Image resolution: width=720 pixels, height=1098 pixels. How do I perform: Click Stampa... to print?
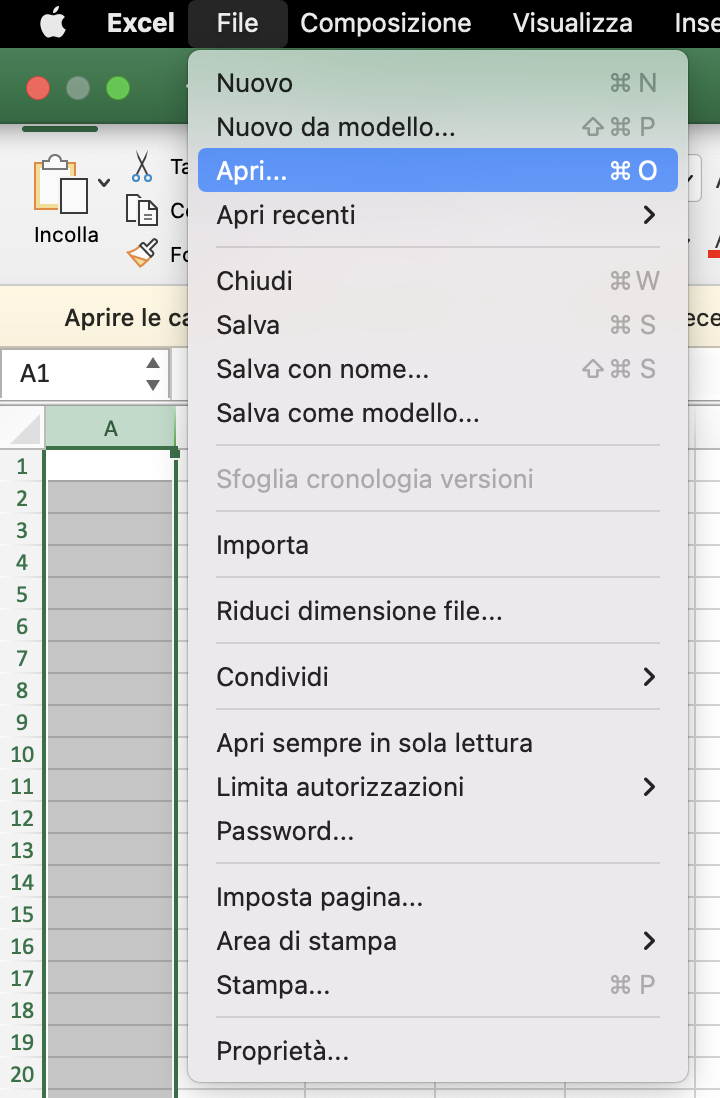[x=438, y=985]
